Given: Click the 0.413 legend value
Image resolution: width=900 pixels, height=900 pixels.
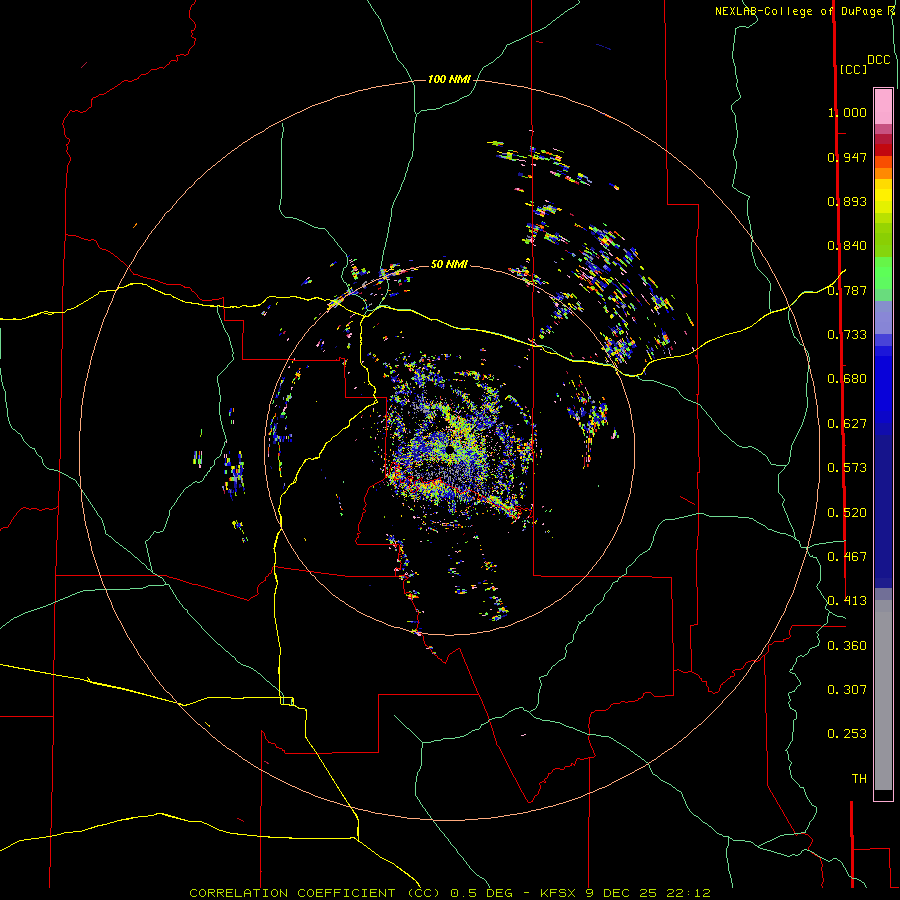Looking at the screenshot, I should click(x=847, y=601).
